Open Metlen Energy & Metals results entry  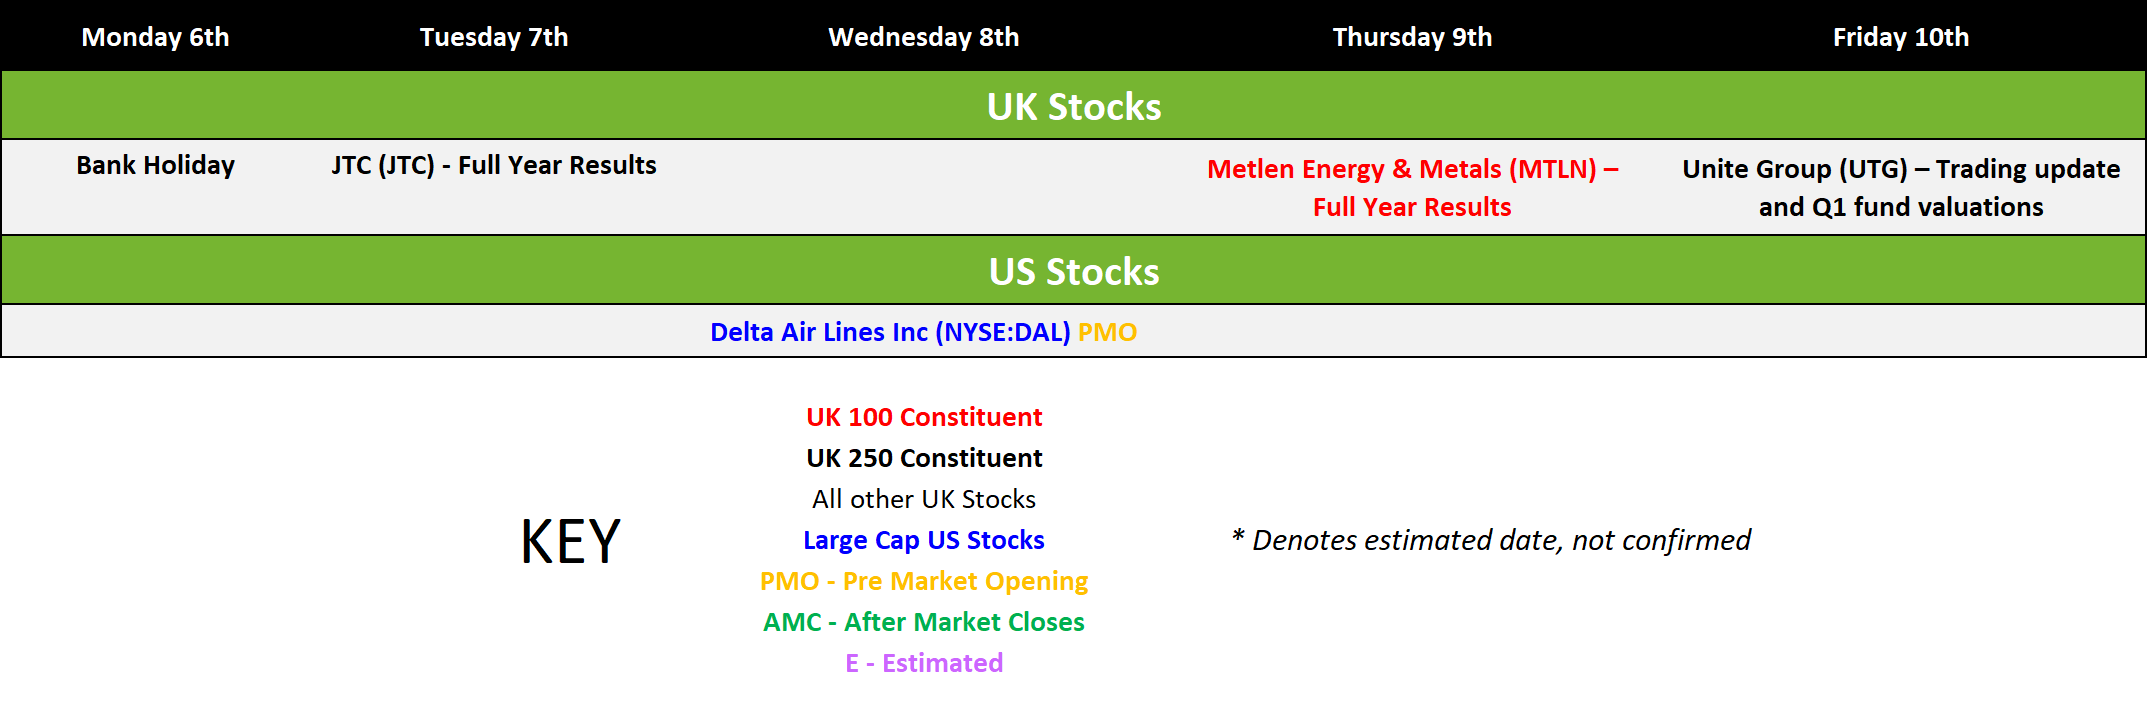1412,188
